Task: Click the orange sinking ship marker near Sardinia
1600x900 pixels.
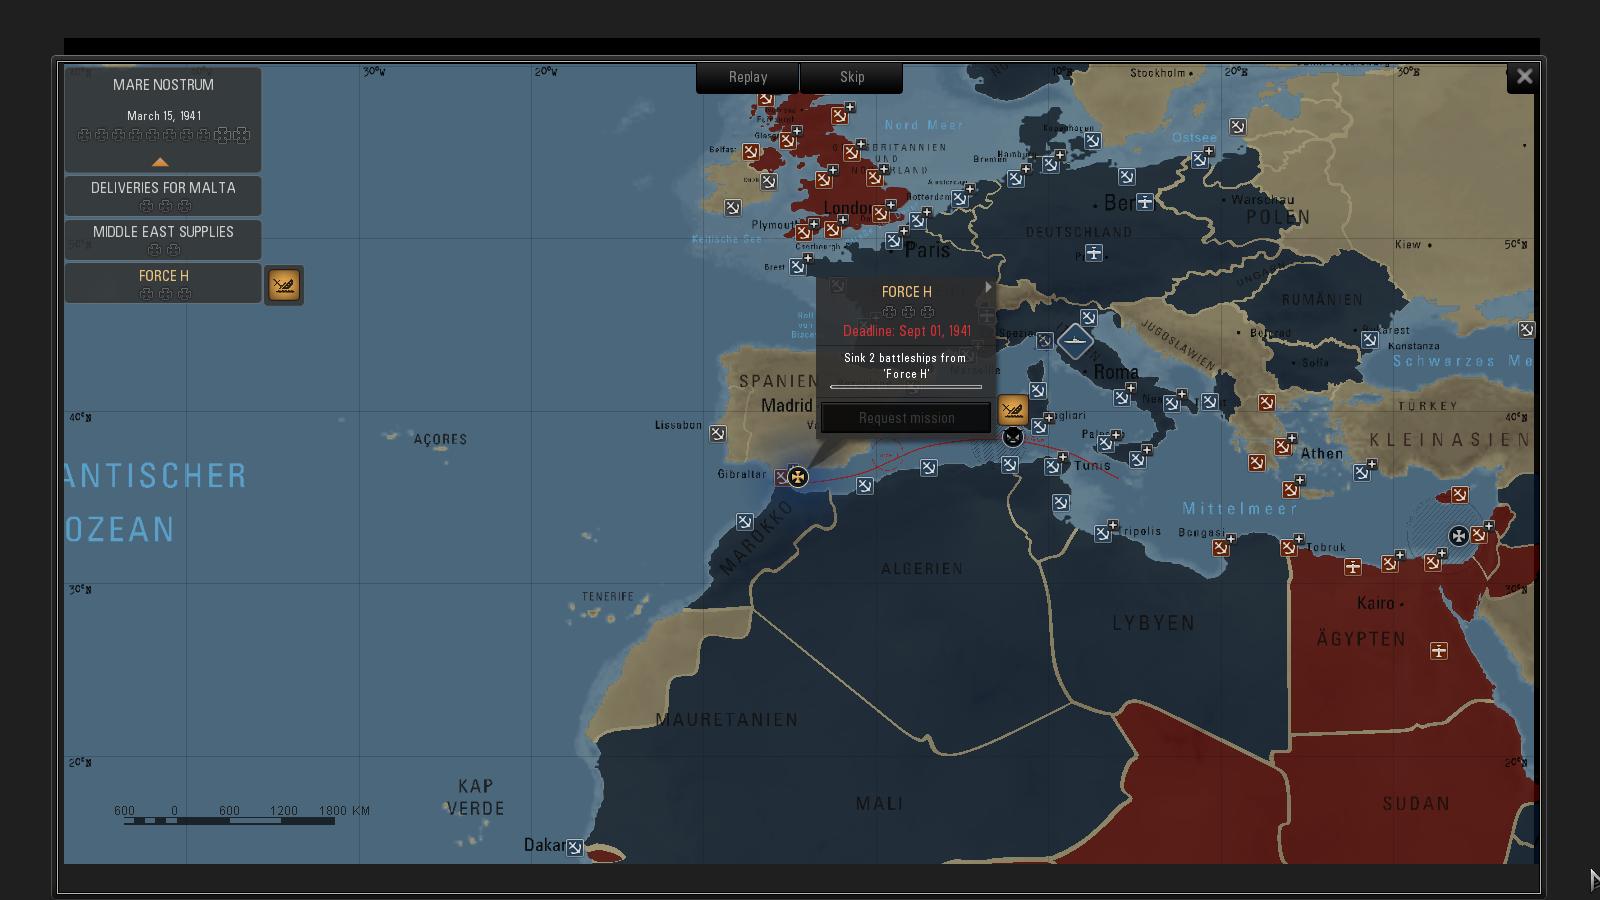Action: [1012, 410]
